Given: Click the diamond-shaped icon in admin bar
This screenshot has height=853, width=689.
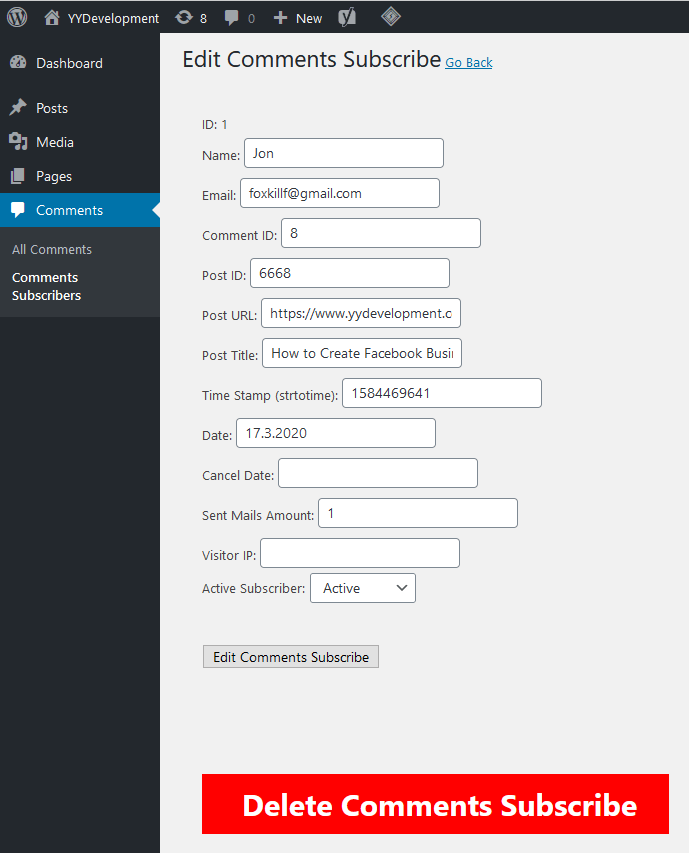Looking at the screenshot, I should point(390,17).
